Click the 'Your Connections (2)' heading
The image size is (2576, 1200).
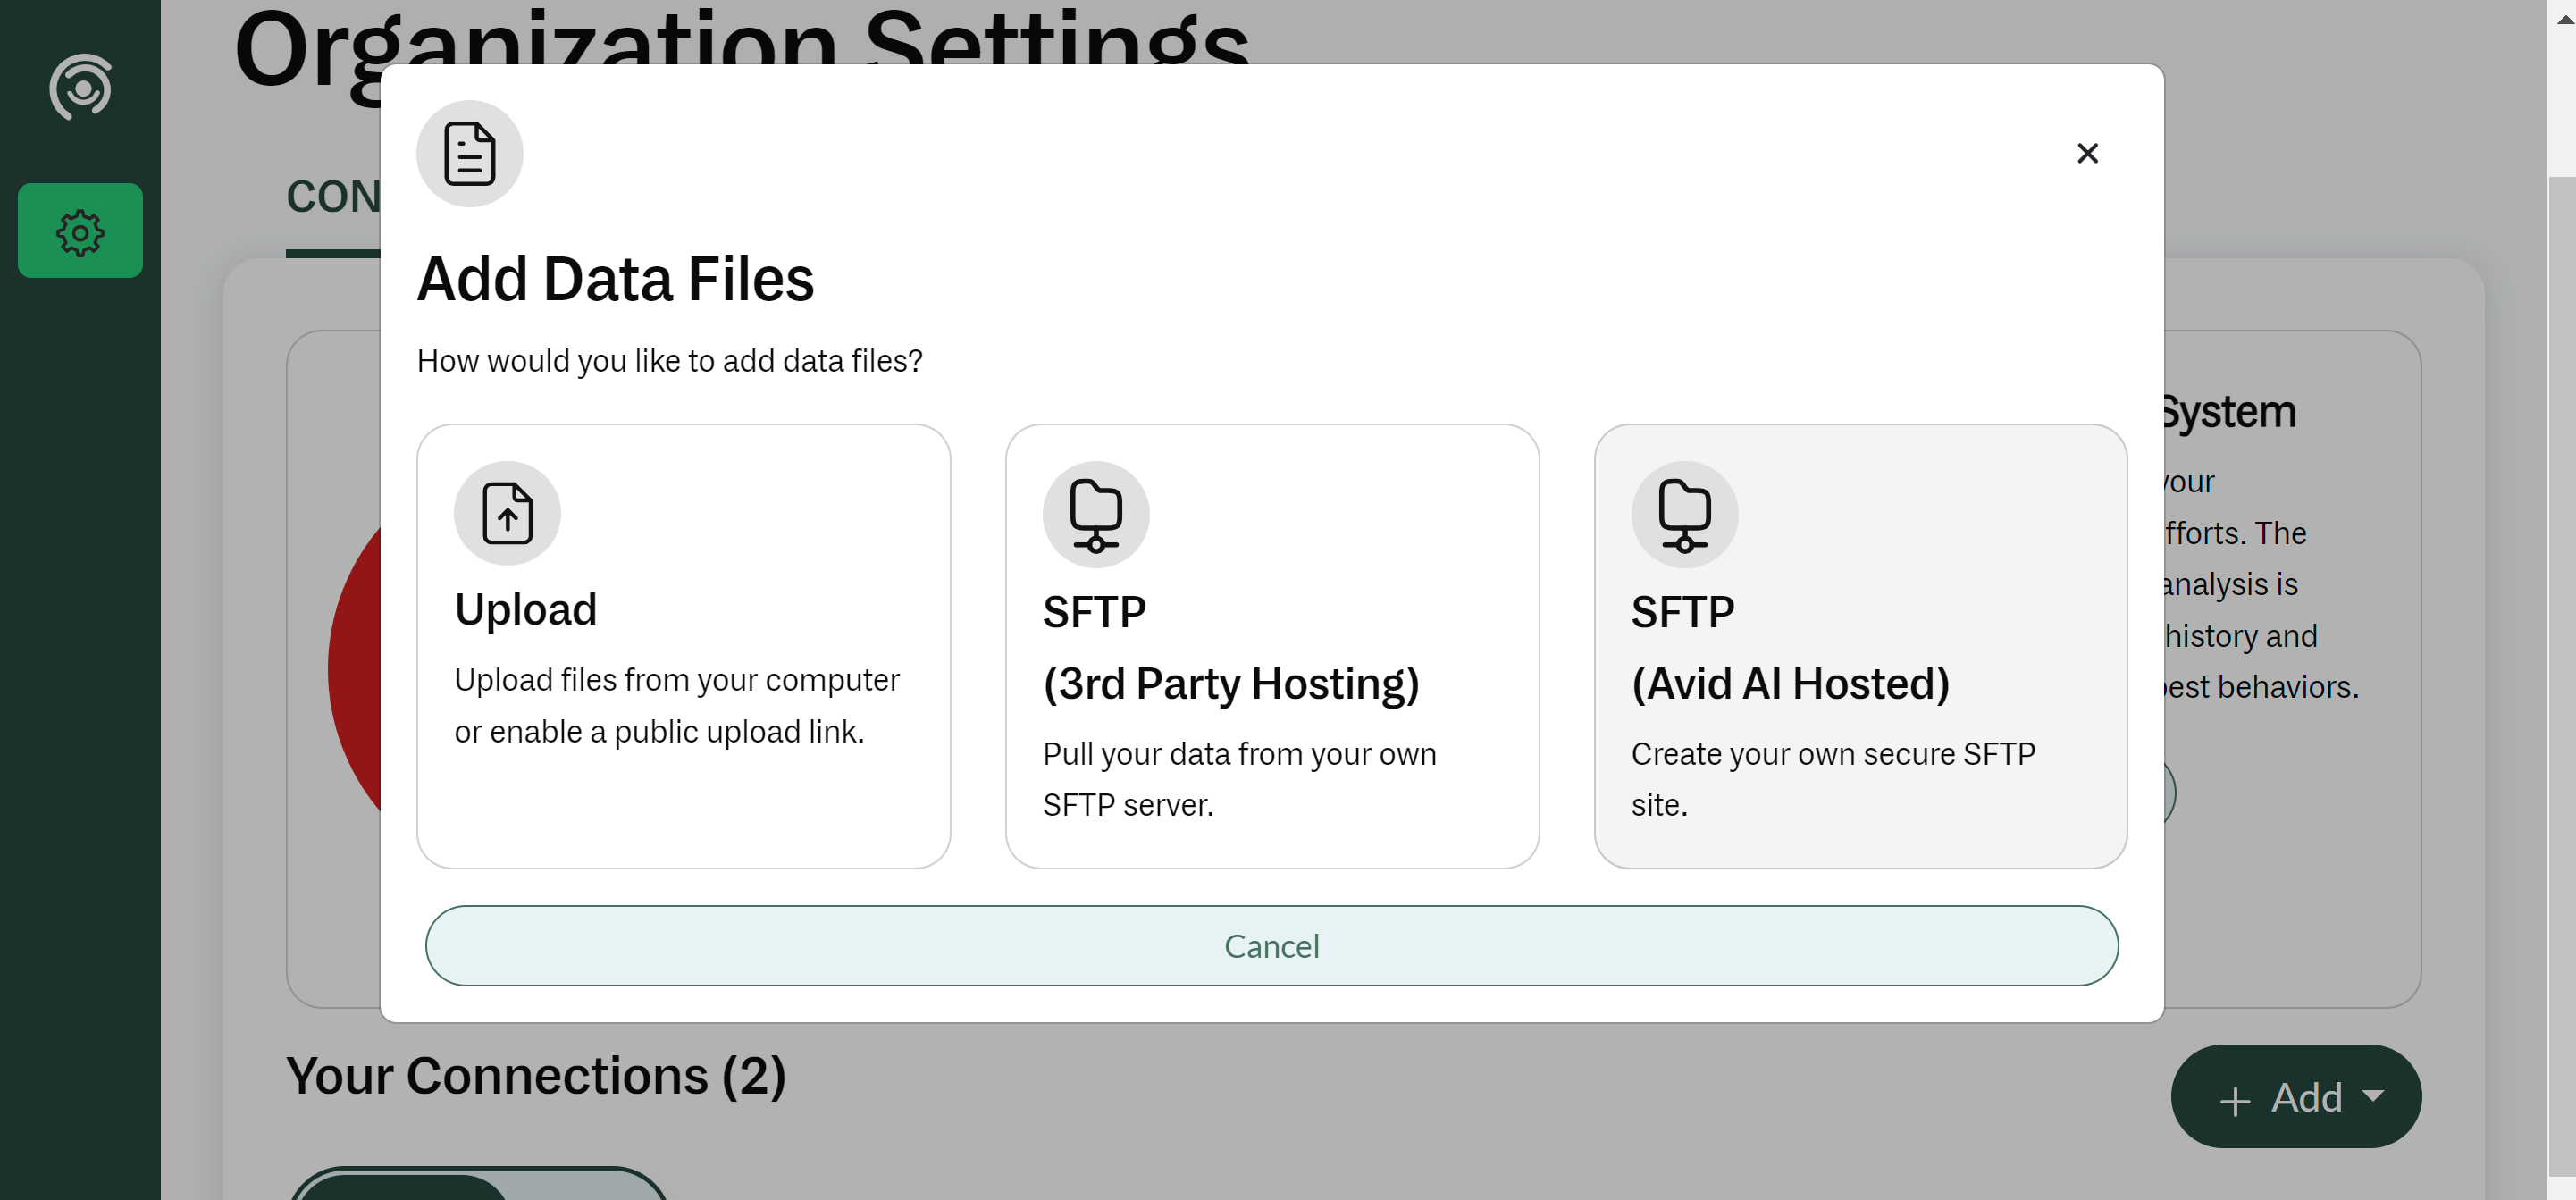pos(536,1076)
